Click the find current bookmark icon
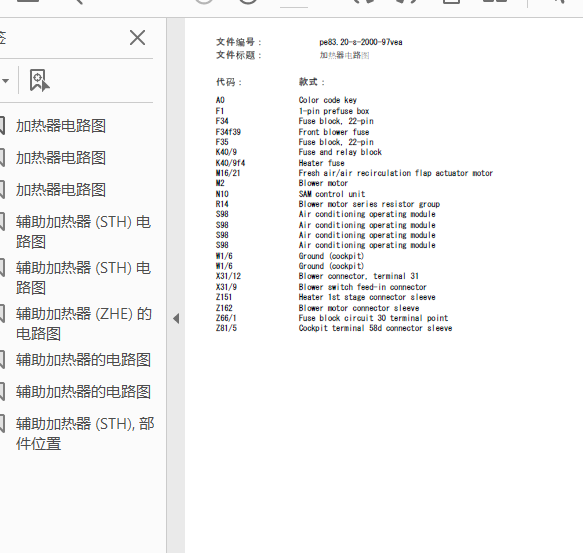This screenshot has height=553, width=583. (x=39, y=80)
